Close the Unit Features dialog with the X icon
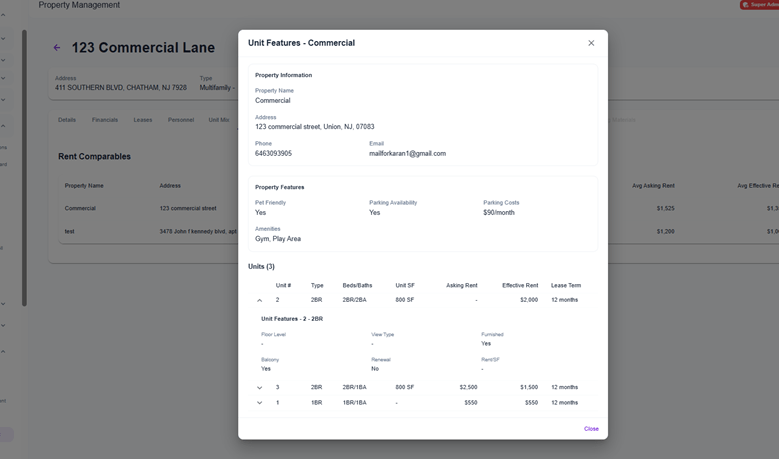 tap(591, 43)
